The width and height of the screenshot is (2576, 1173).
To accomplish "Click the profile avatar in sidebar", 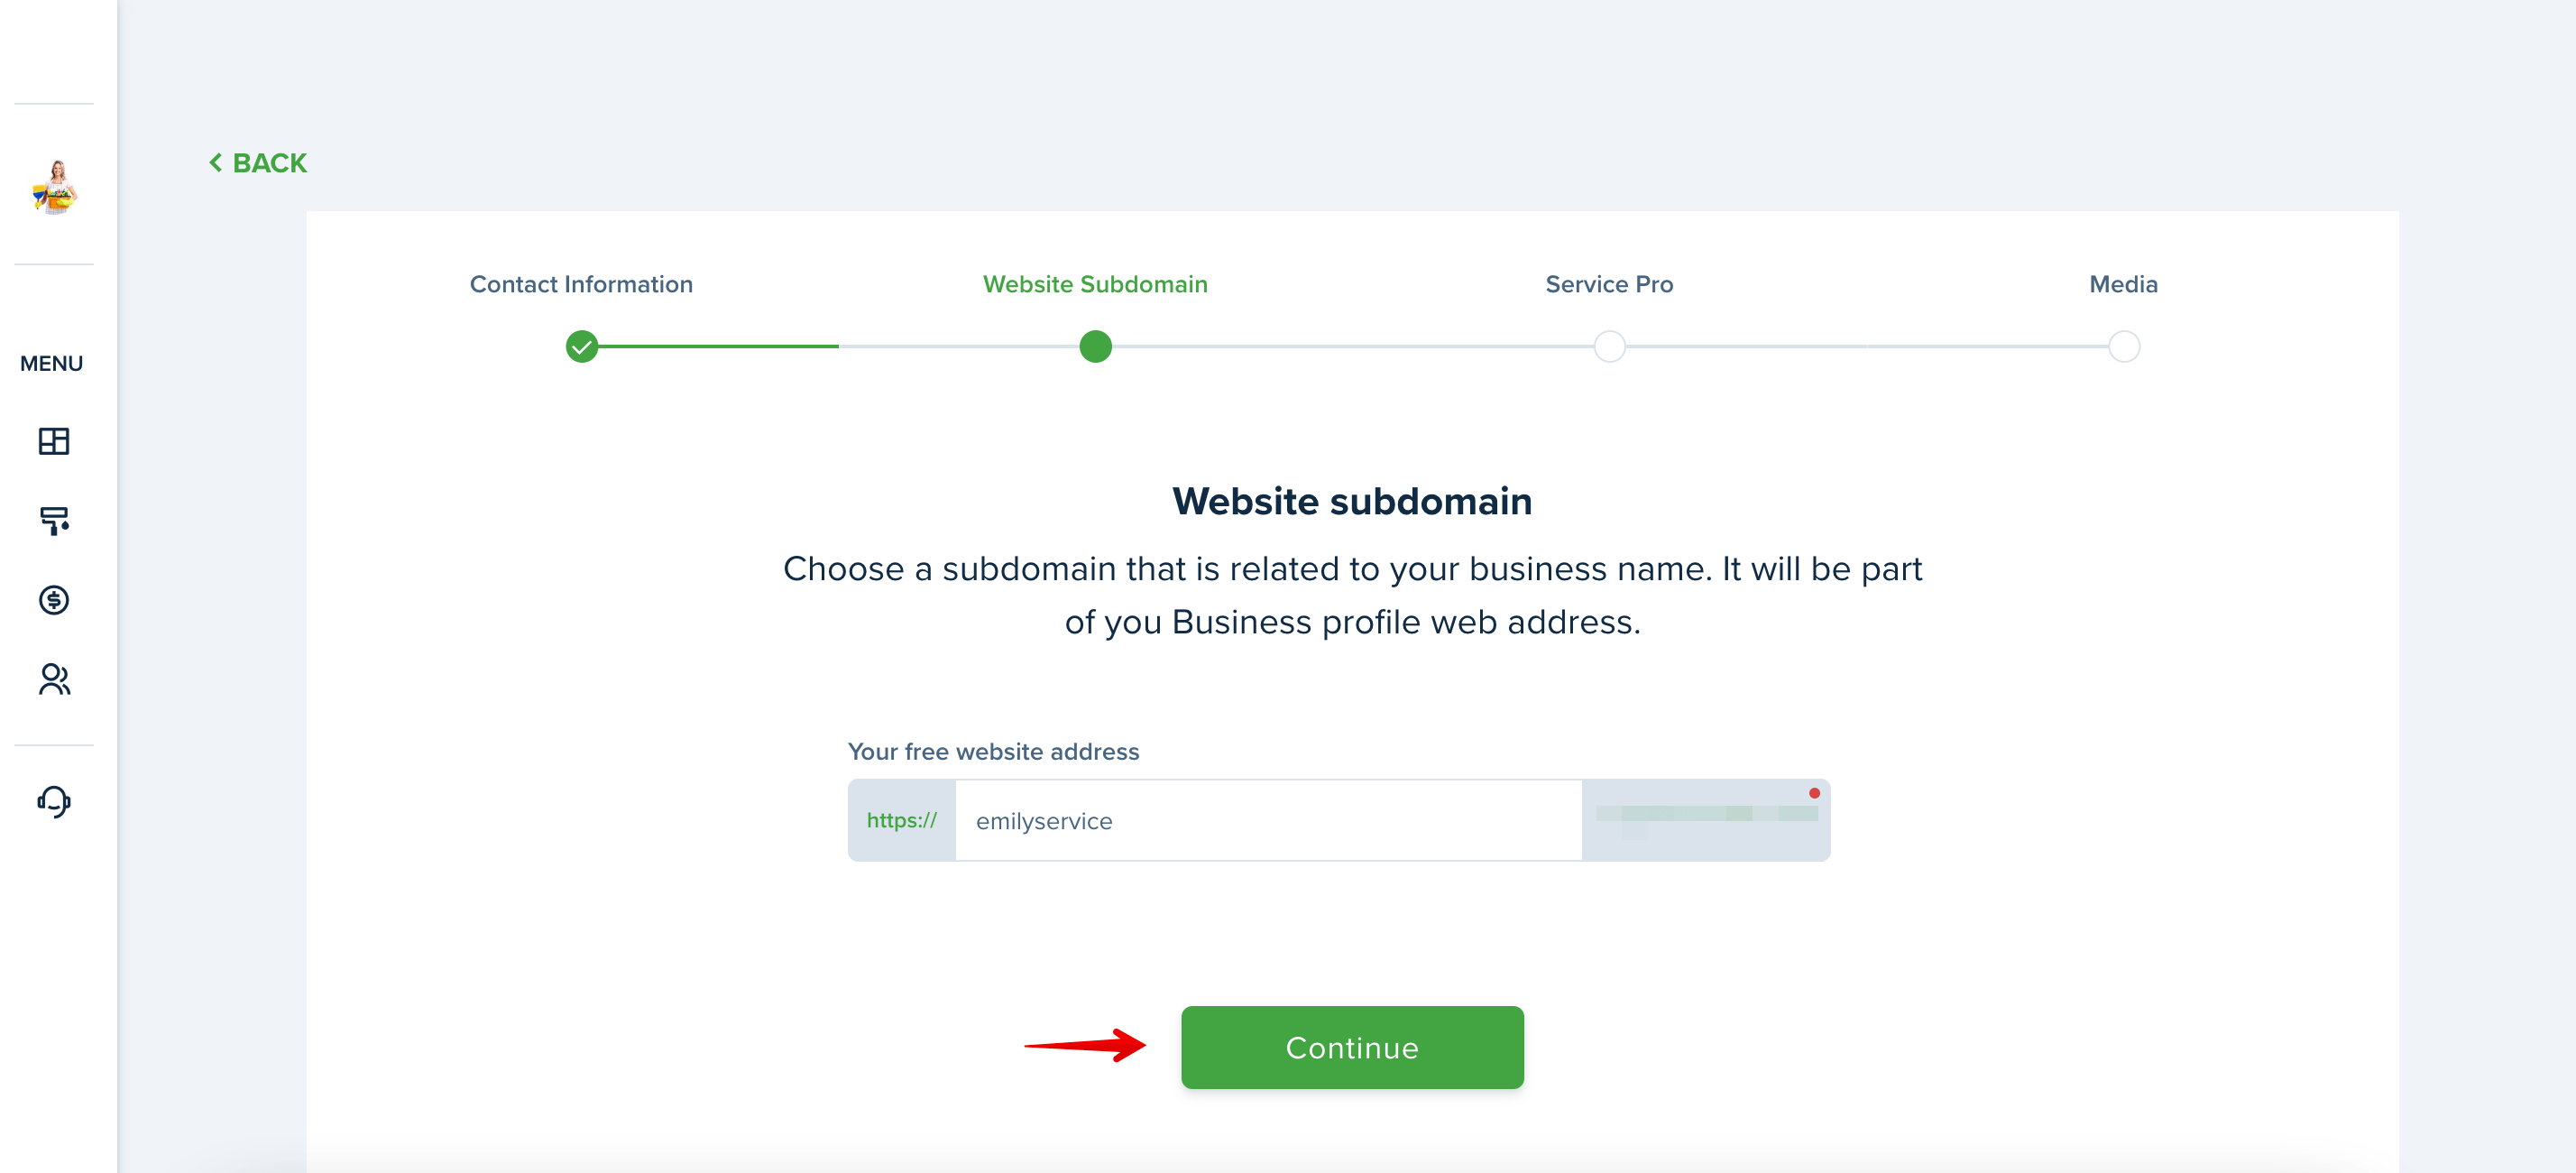I will click(x=55, y=186).
